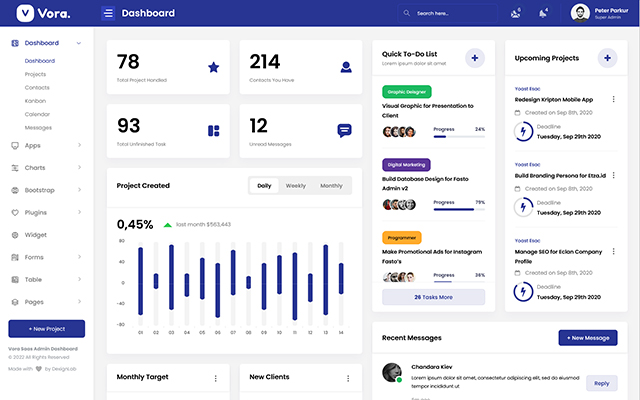The image size is (640, 400).
Task: Open Kanban in the sidebar
Action: pyautogui.click(x=37, y=101)
